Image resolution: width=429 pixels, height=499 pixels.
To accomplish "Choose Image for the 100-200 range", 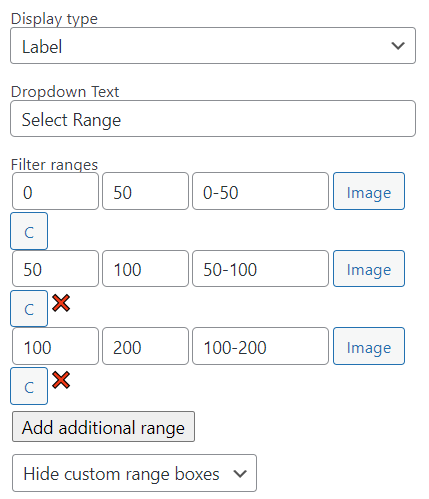I will [369, 346].
